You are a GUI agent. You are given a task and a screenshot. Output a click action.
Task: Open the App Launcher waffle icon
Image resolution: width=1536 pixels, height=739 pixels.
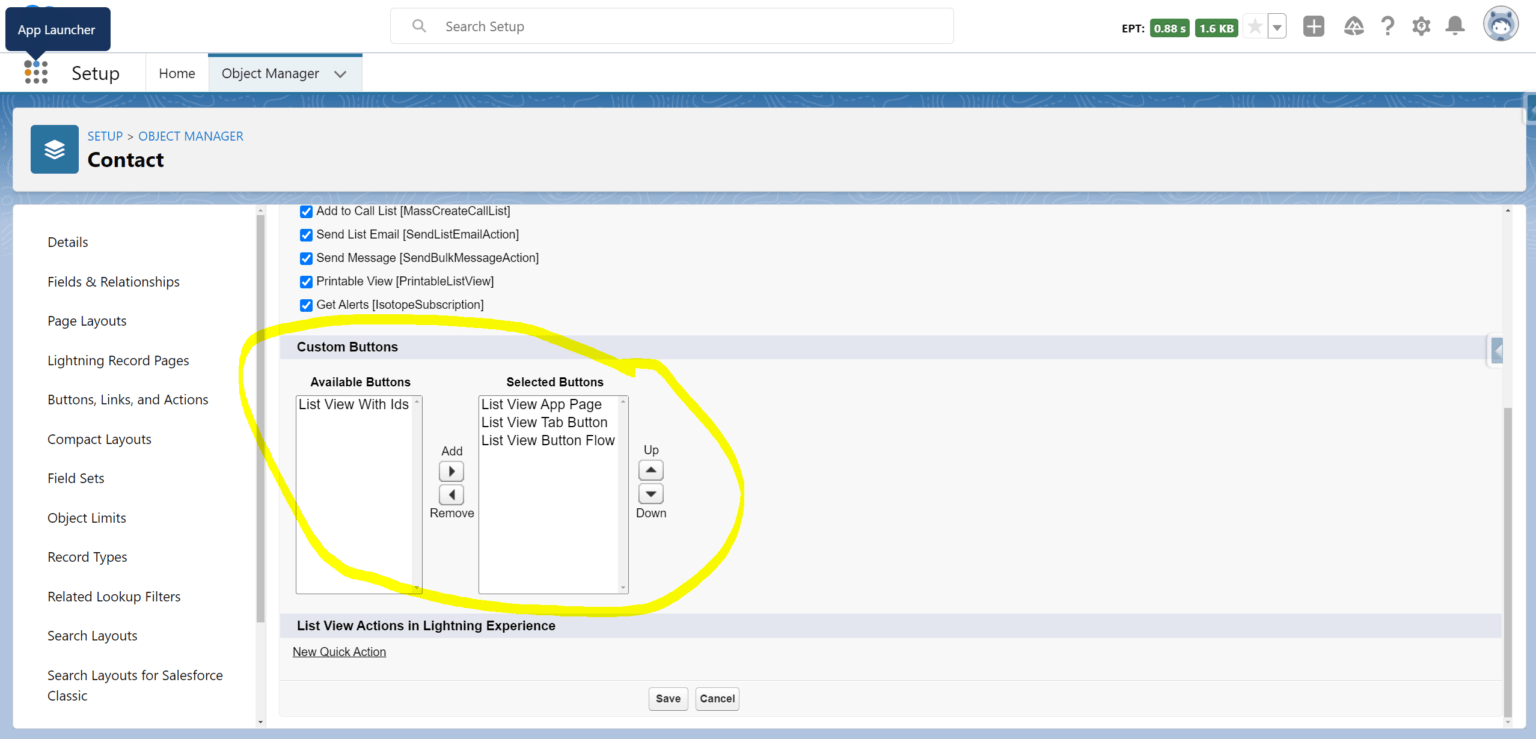36,71
